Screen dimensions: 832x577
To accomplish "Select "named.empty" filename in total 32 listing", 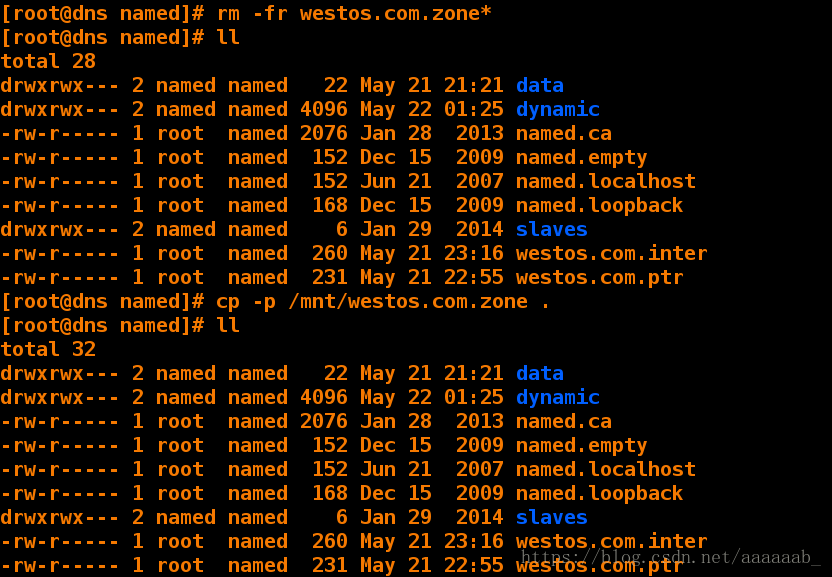I will click(582, 445).
